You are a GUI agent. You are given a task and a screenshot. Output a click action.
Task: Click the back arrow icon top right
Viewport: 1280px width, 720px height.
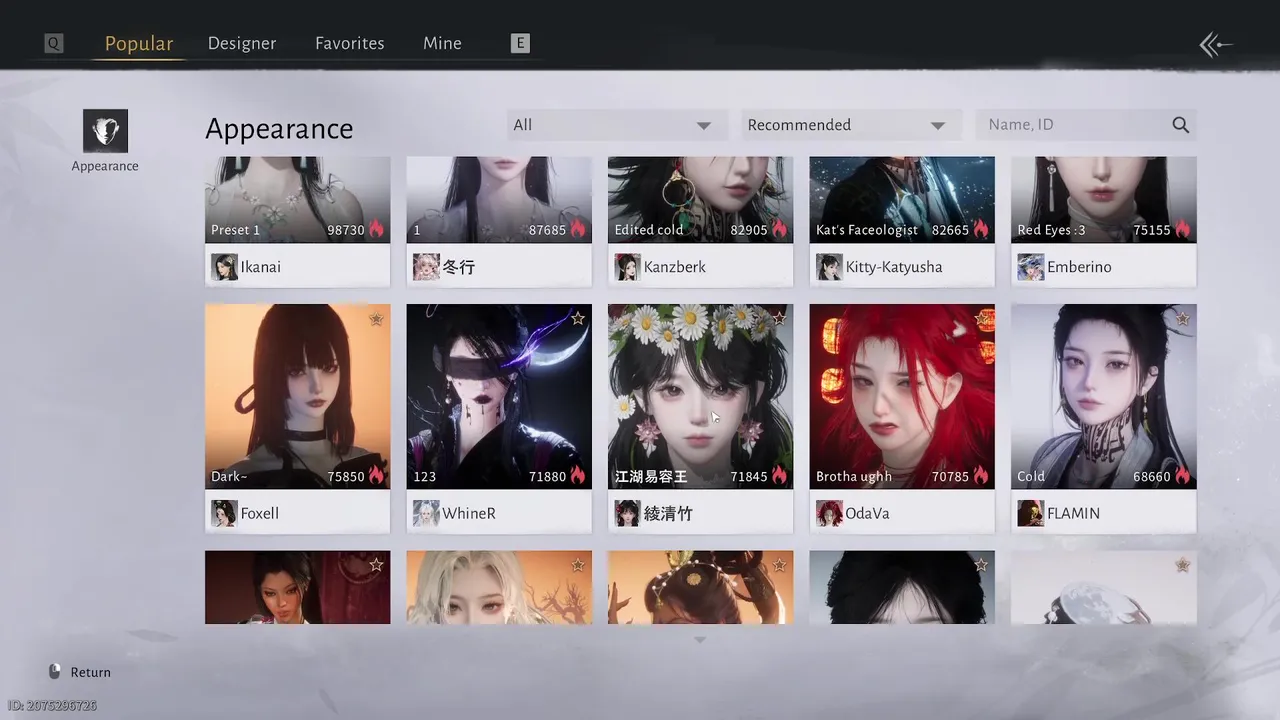(x=1216, y=44)
